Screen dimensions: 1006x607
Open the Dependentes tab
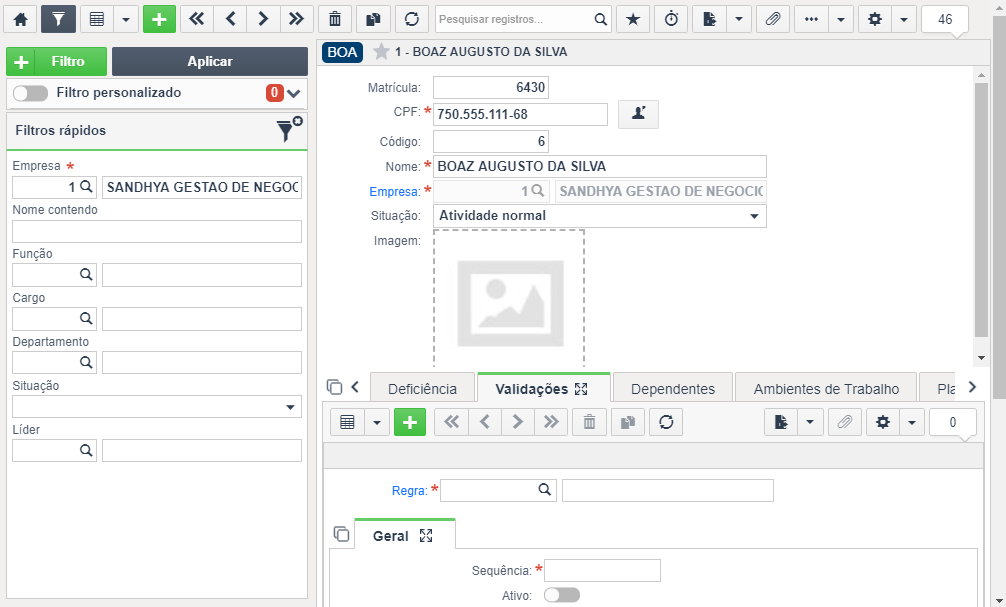(x=673, y=389)
